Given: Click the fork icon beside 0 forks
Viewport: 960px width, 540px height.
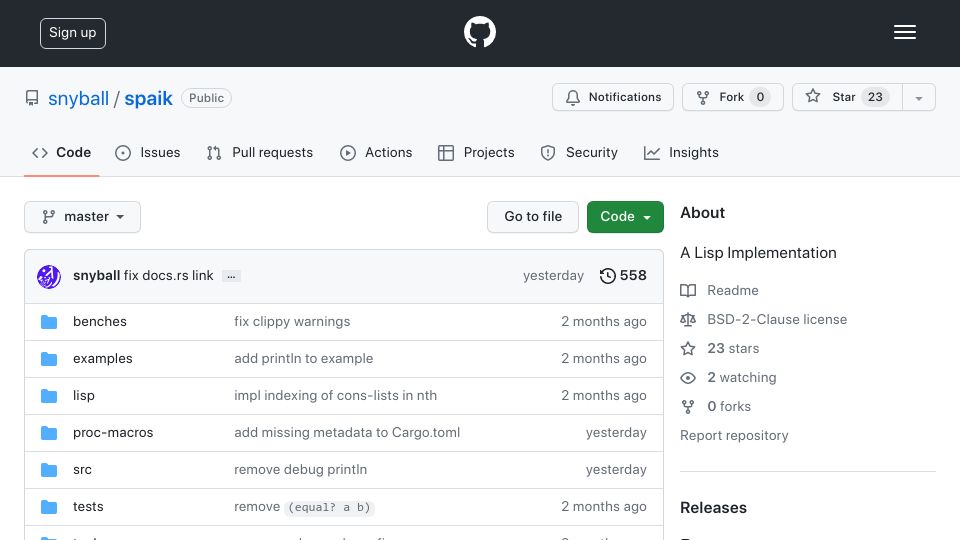Looking at the screenshot, I should coord(688,407).
